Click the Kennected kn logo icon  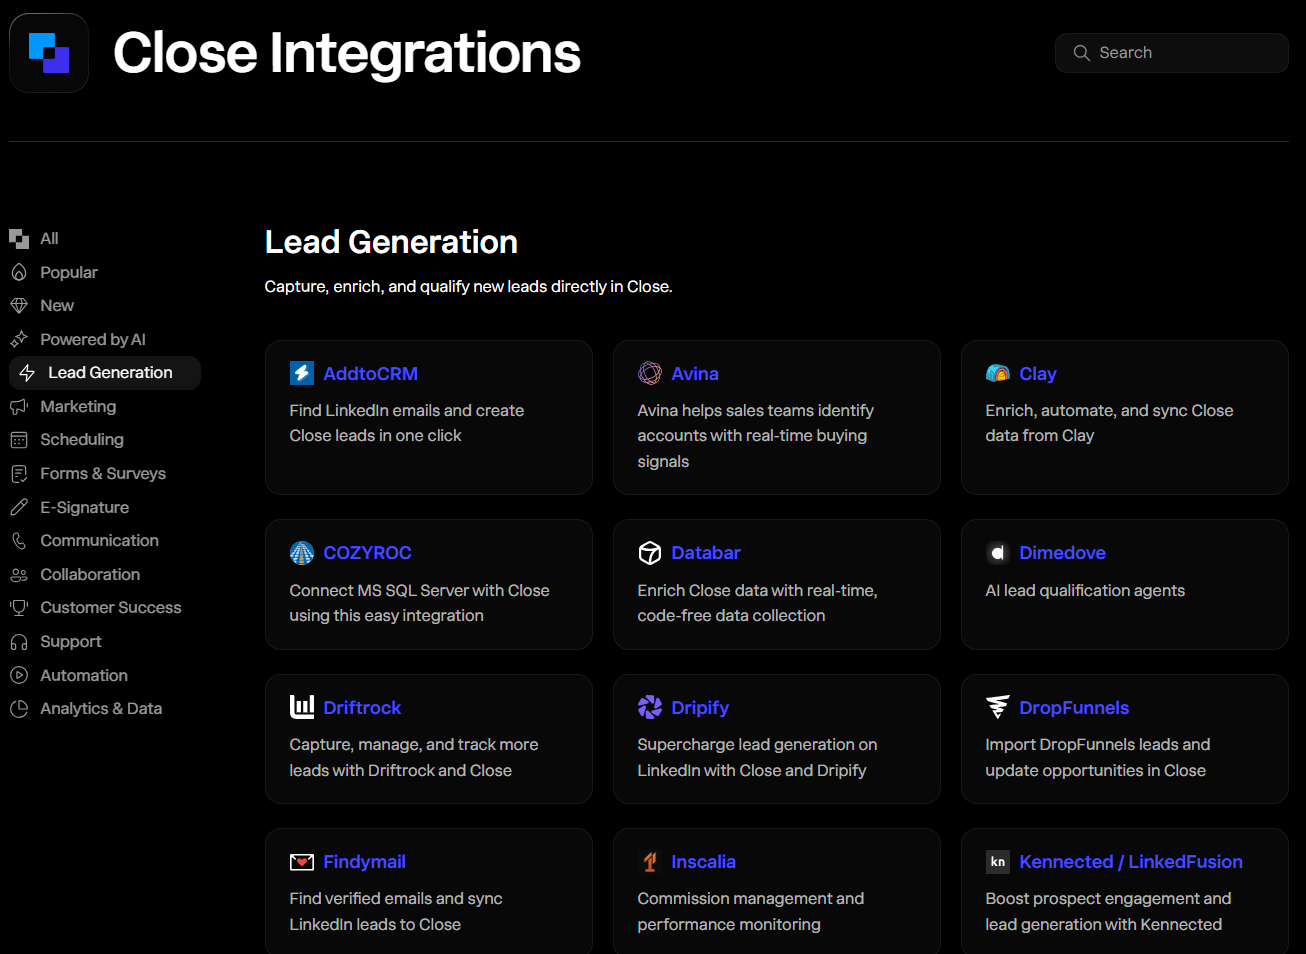point(998,862)
